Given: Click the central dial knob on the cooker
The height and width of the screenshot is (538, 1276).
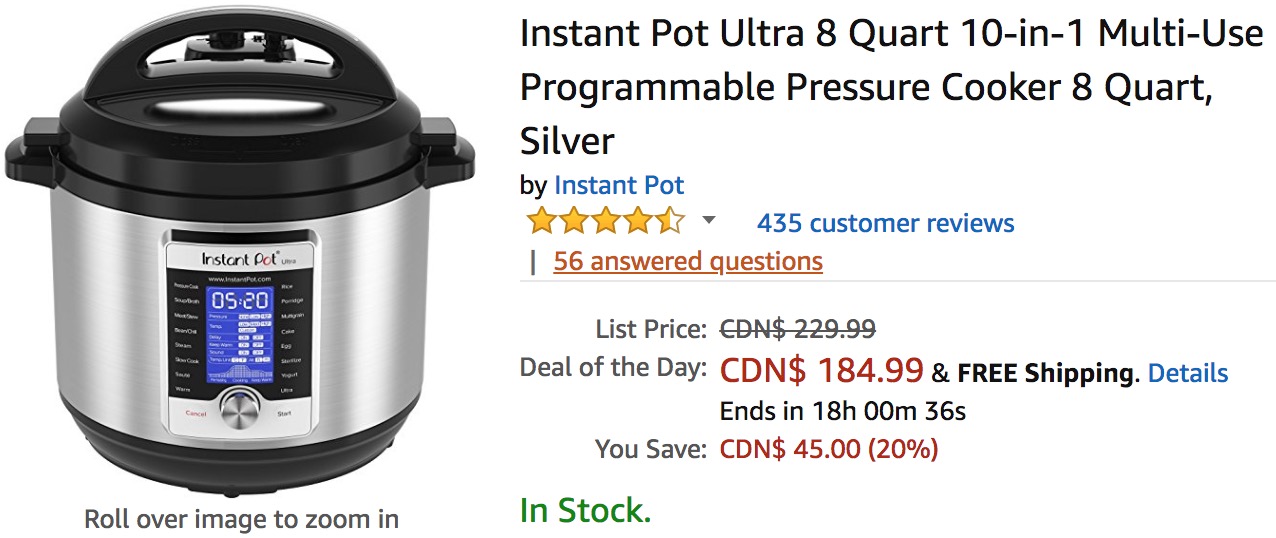Looking at the screenshot, I should click(240, 406).
